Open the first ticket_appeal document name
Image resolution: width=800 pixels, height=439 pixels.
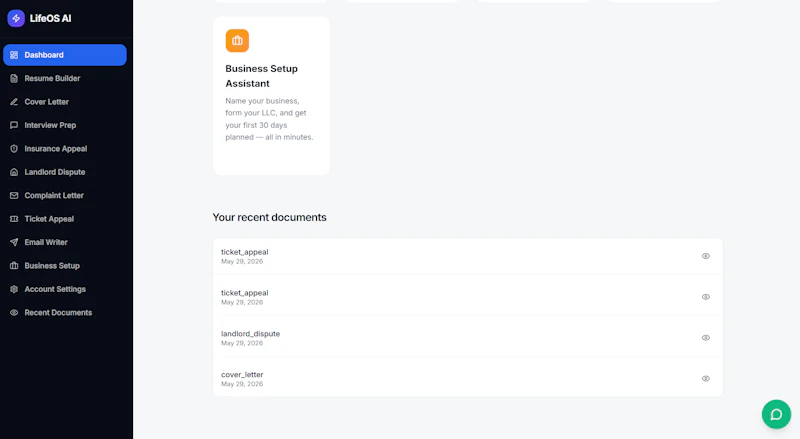[244, 252]
